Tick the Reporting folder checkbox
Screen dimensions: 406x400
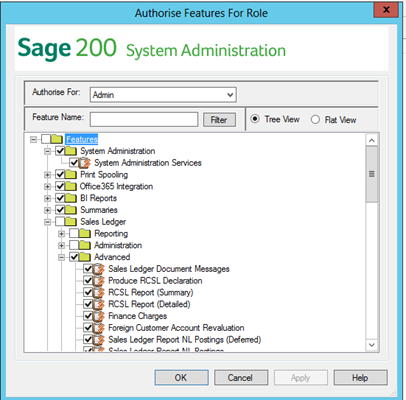[x=74, y=233]
